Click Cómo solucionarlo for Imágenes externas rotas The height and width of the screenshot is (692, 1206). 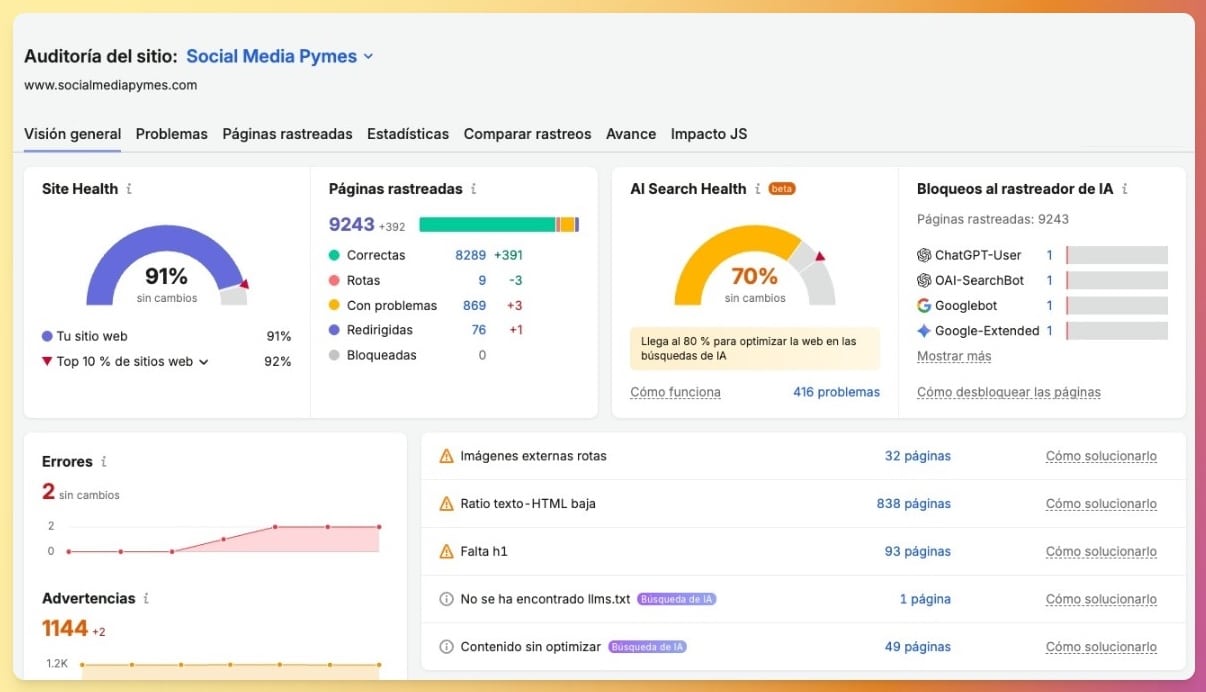pyautogui.click(x=1101, y=456)
